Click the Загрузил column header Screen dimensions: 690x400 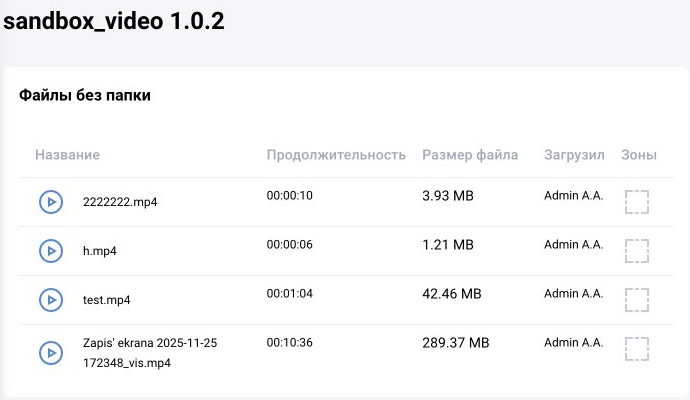click(574, 155)
